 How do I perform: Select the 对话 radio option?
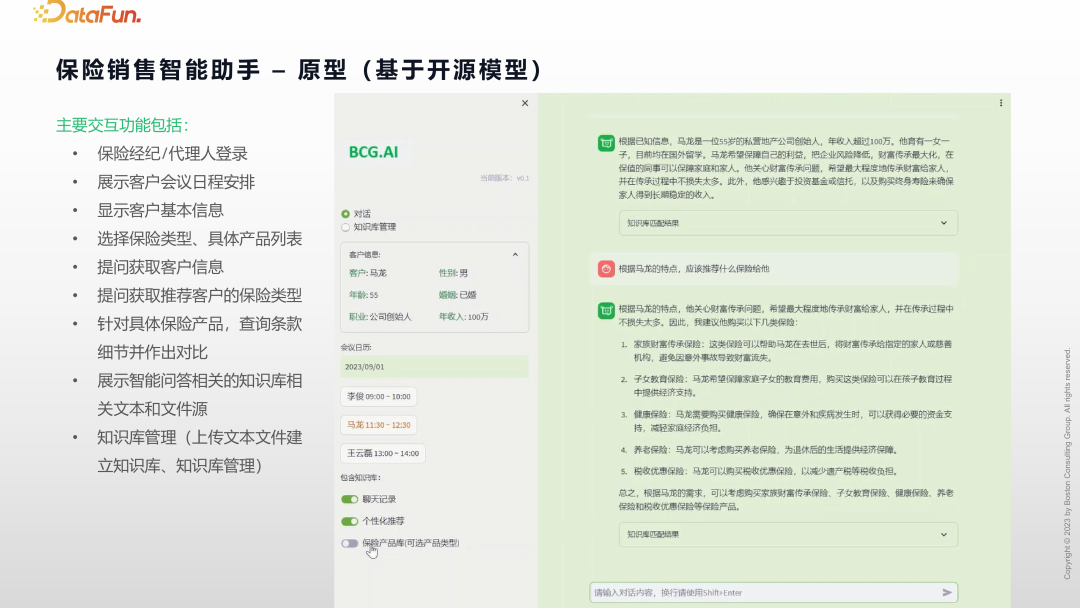click(x=345, y=211)
